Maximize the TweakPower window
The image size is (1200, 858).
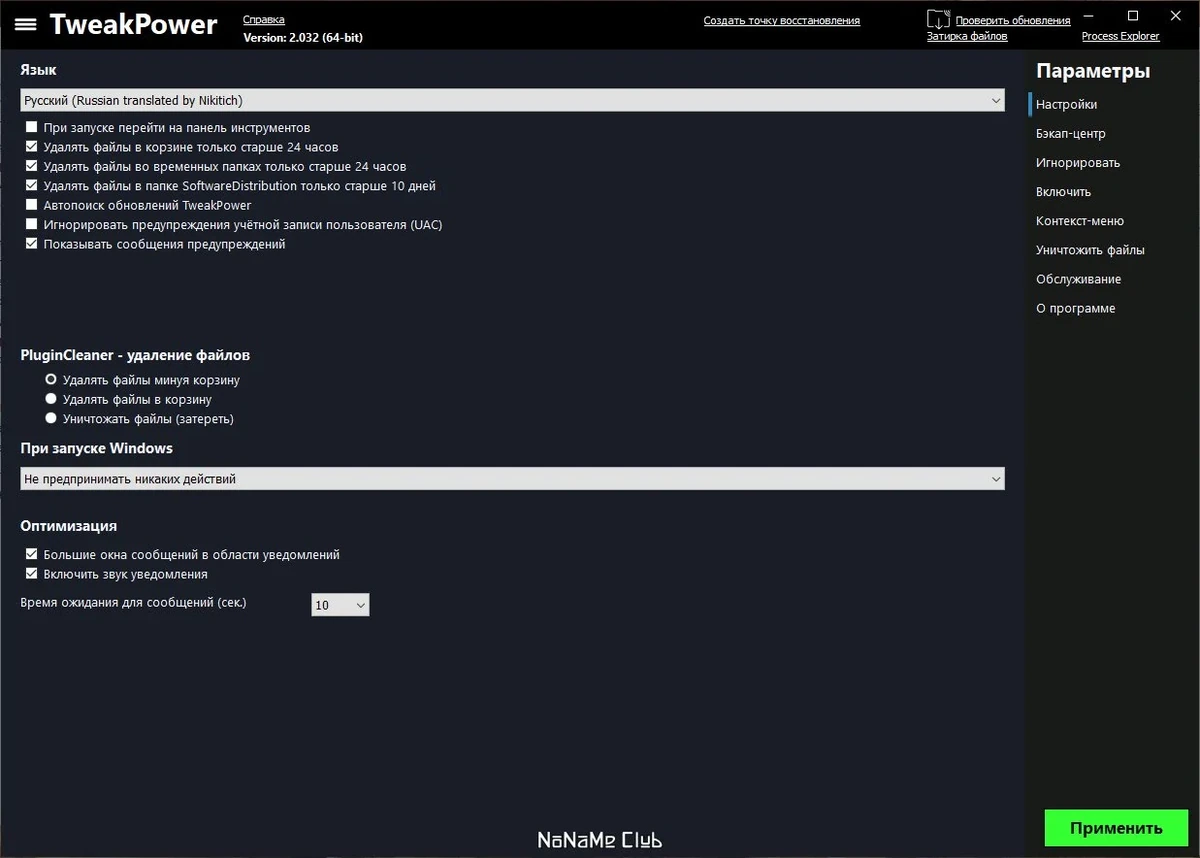[x=1133, y=15]
